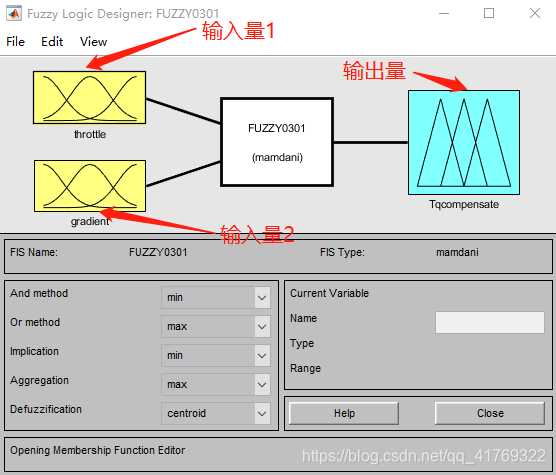Click the window title 'Fuzzy Logic Designer: FUZZY0301'

123,14
